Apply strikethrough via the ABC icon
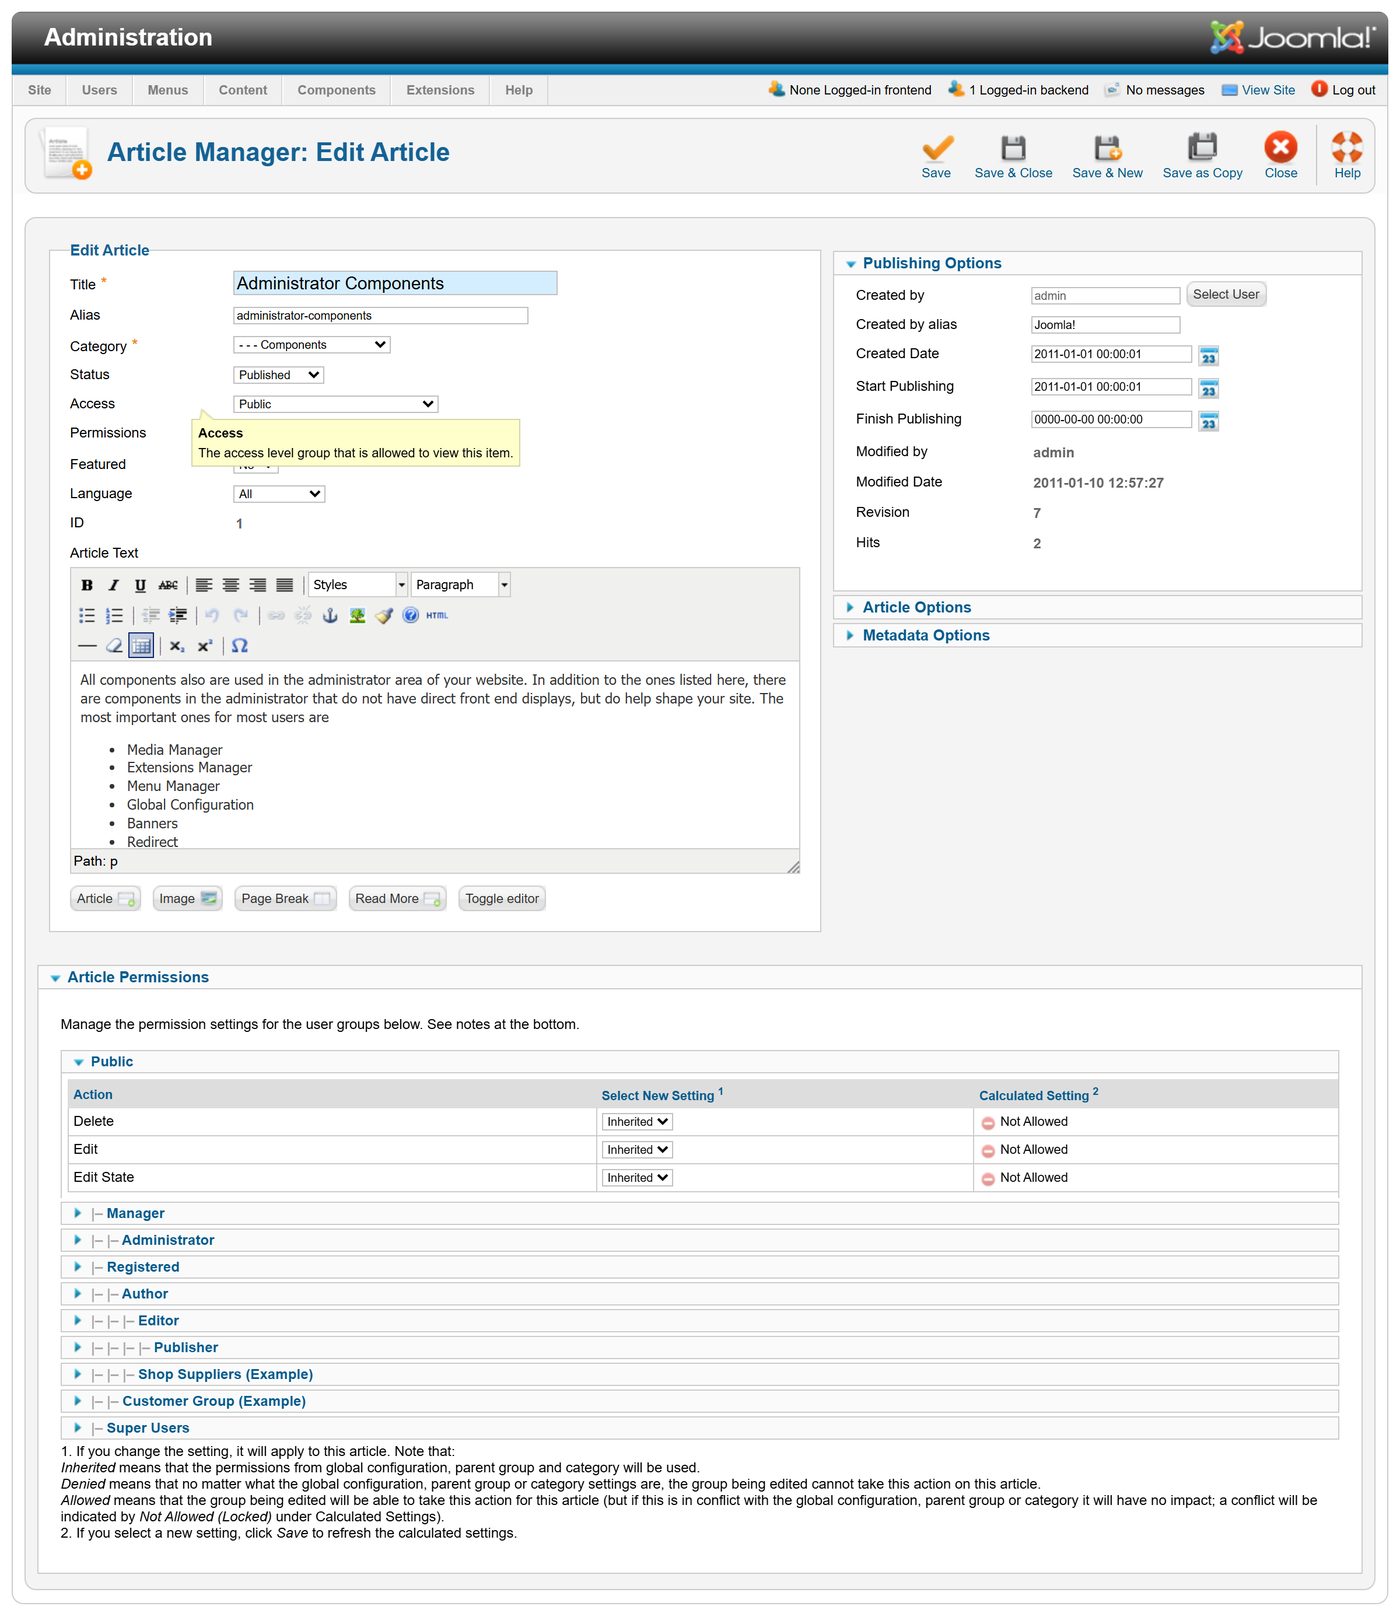1400x1610 pixels. tap(168, 585)
